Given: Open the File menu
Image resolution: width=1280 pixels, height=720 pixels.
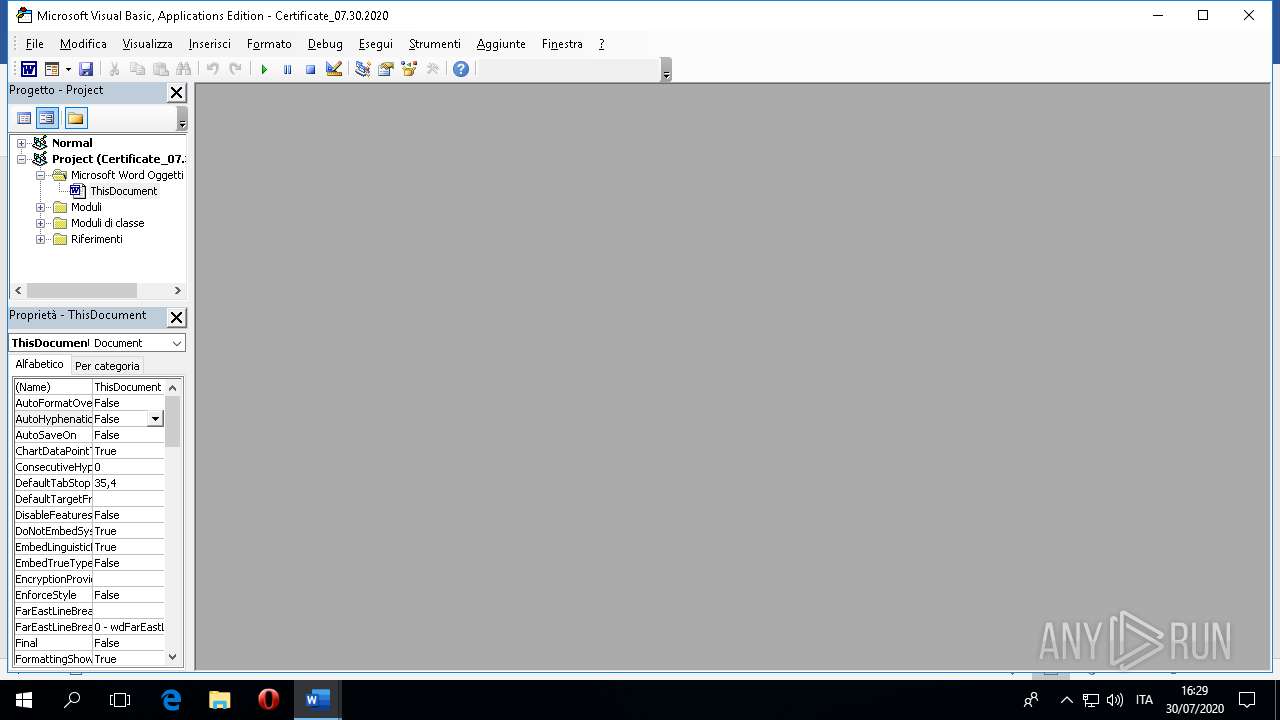Looking at the screenshot, I should click(x=34, y=44).
